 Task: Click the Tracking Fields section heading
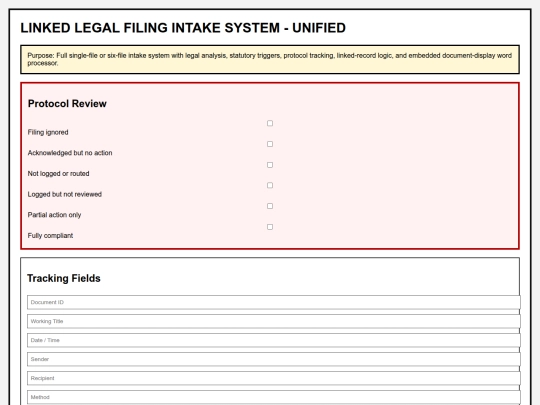coord(64,278)
